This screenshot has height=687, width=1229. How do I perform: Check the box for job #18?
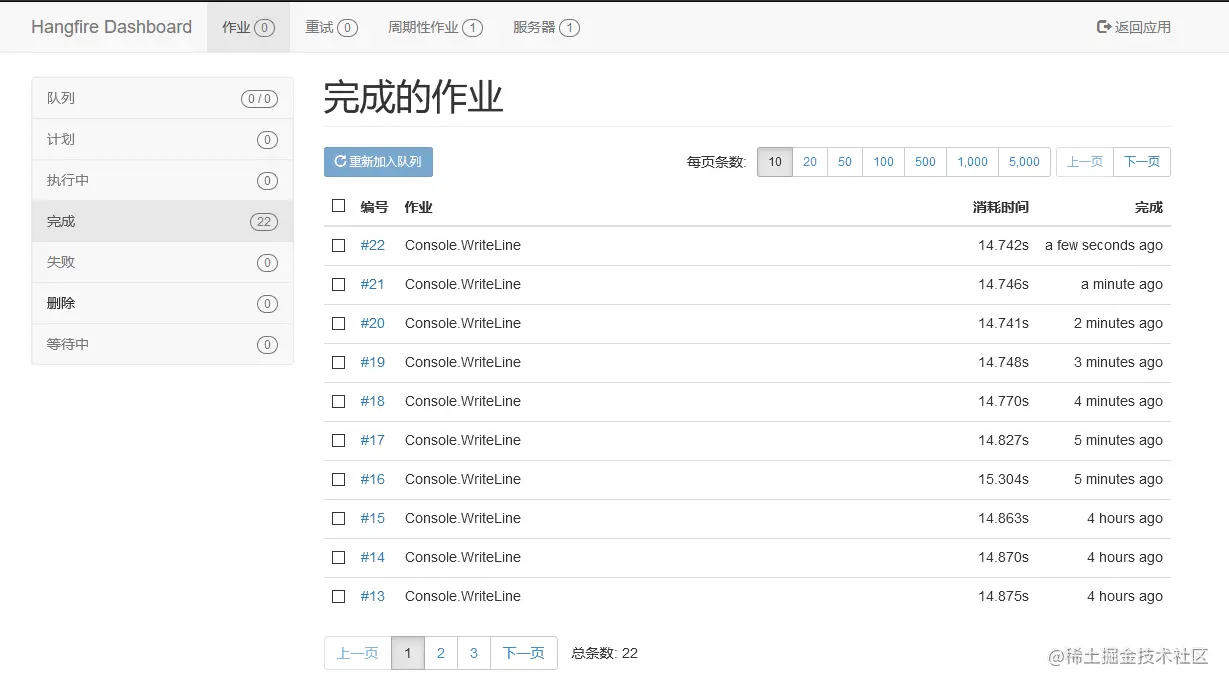tap(338, 401)
